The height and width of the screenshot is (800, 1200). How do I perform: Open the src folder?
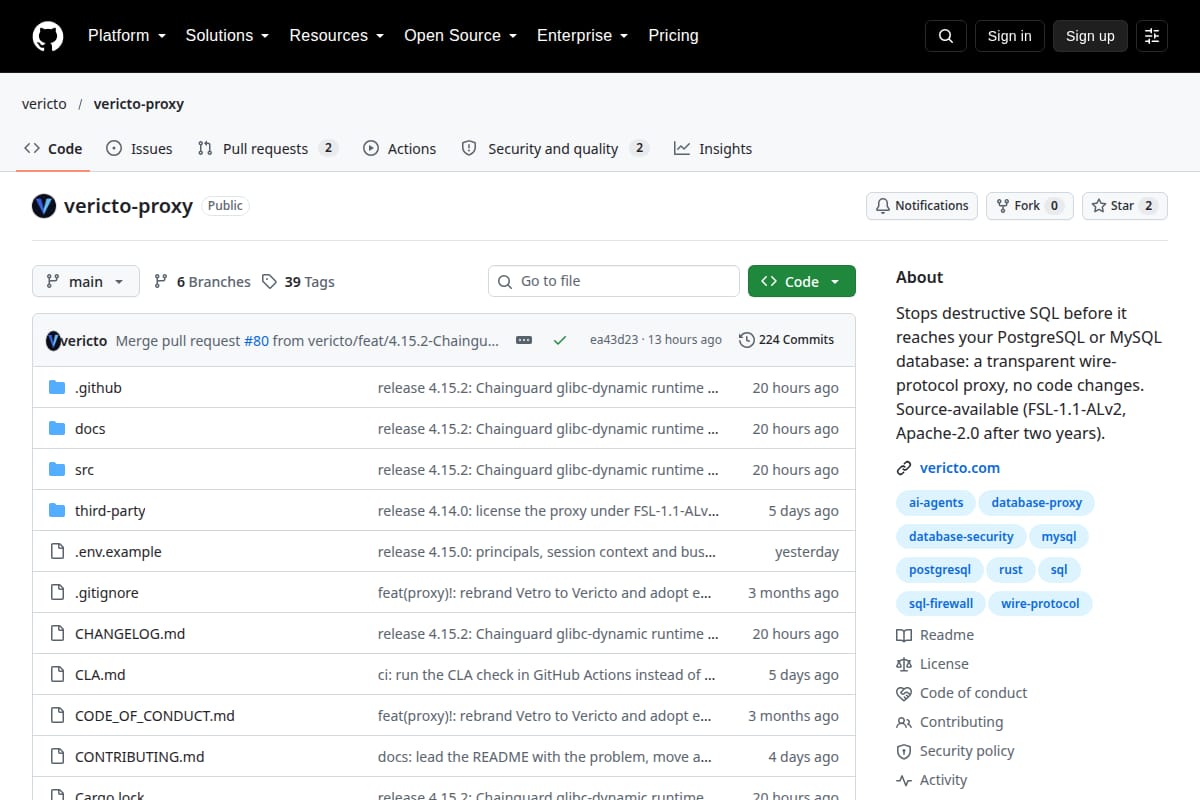[x=84, y=470]
